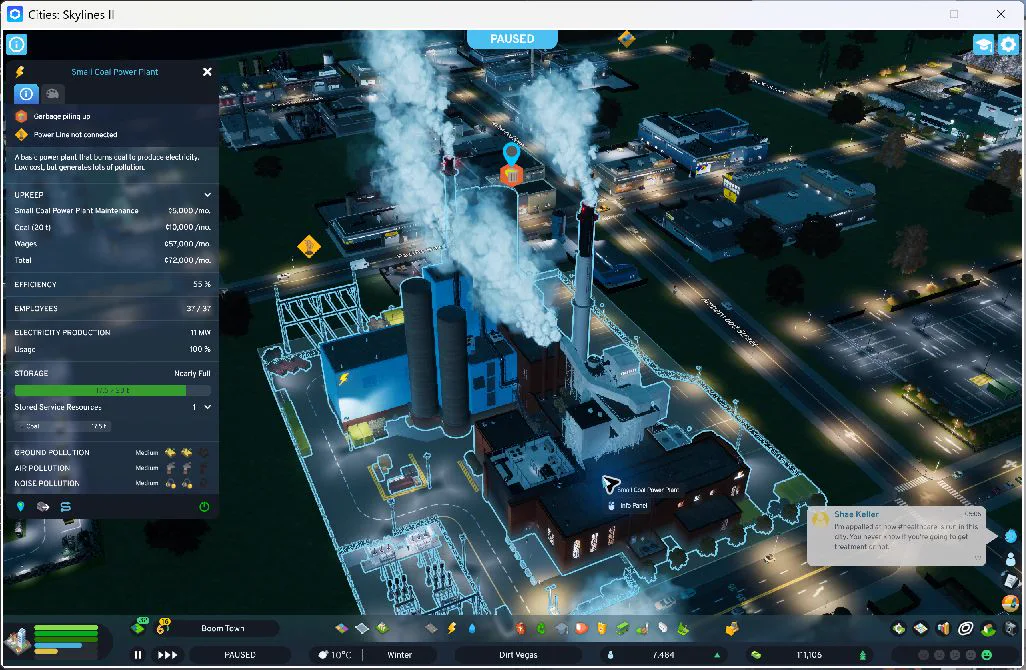Viewport: 1026px width, 670px height.
Task: Open the tutorials graduation cap icon
Action: 983,44
